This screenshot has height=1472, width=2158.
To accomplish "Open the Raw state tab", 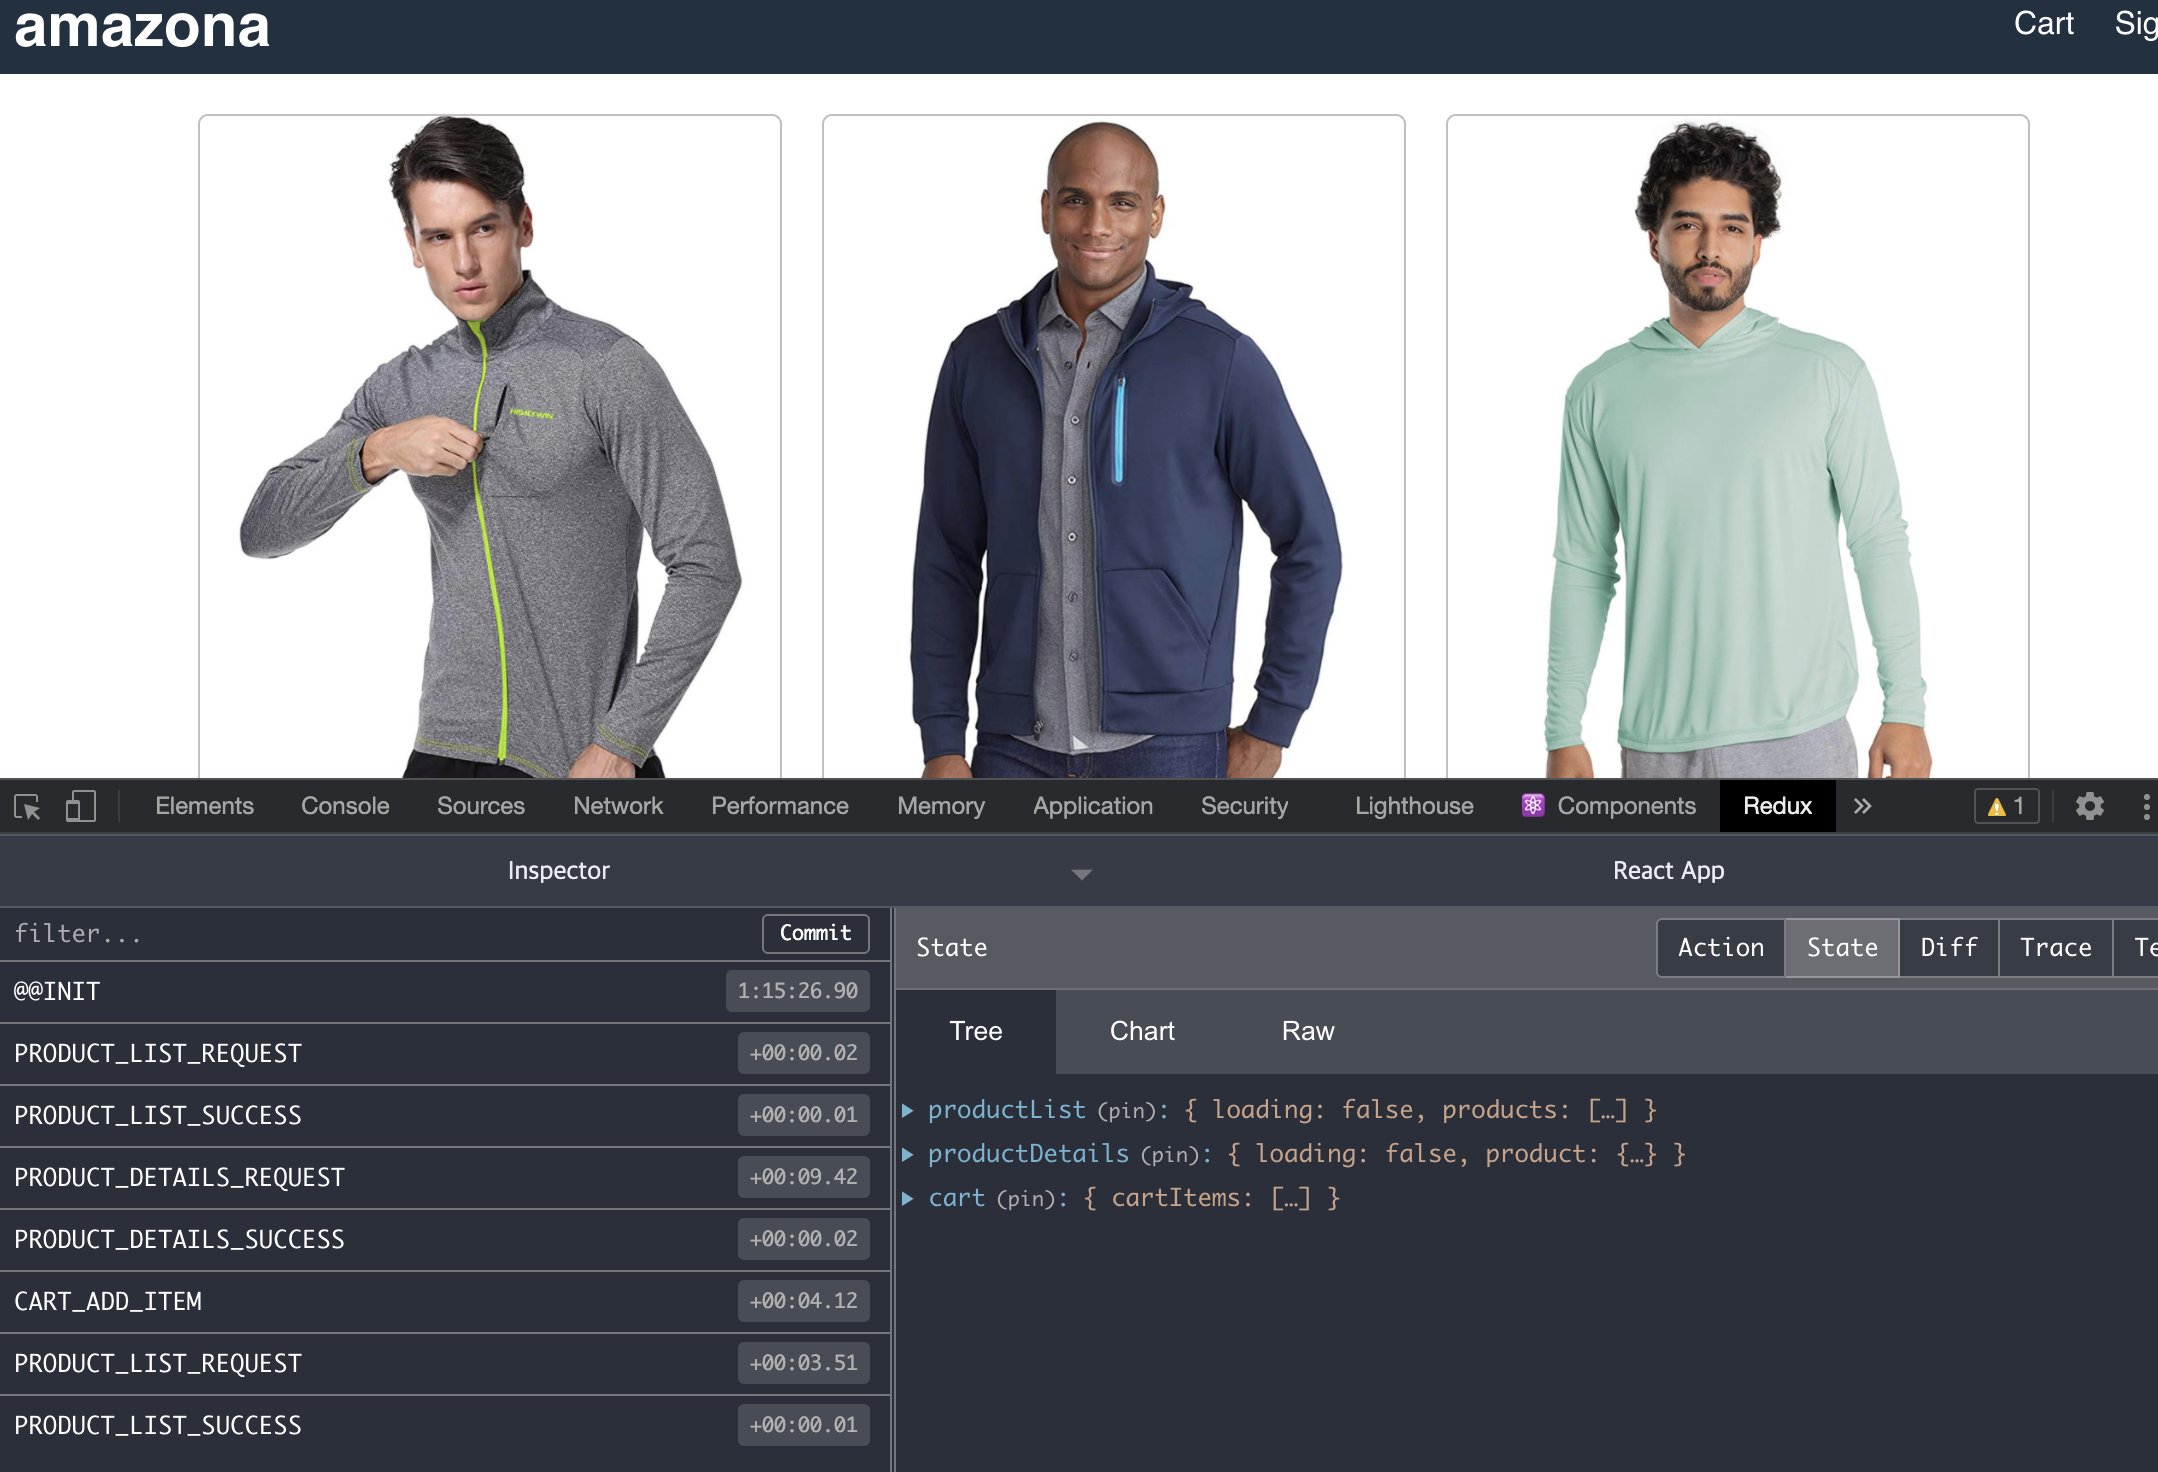I will tap(1307, 1032).
